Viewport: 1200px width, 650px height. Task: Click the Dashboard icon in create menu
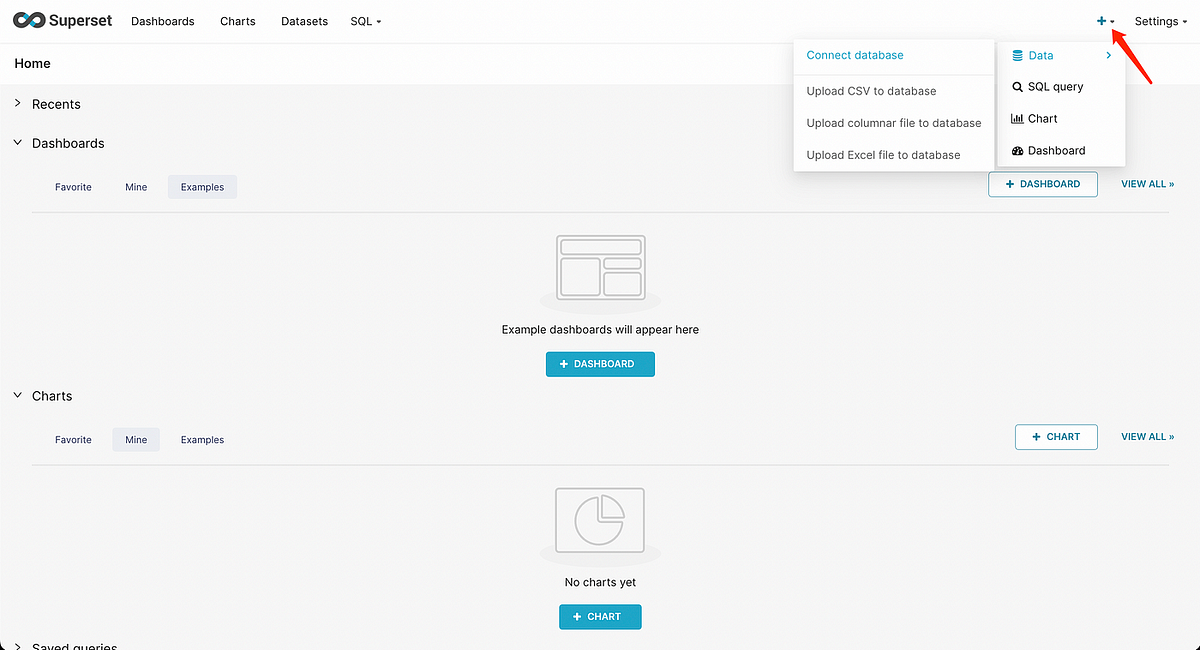pyautogui.click(x=1016, y=150)
